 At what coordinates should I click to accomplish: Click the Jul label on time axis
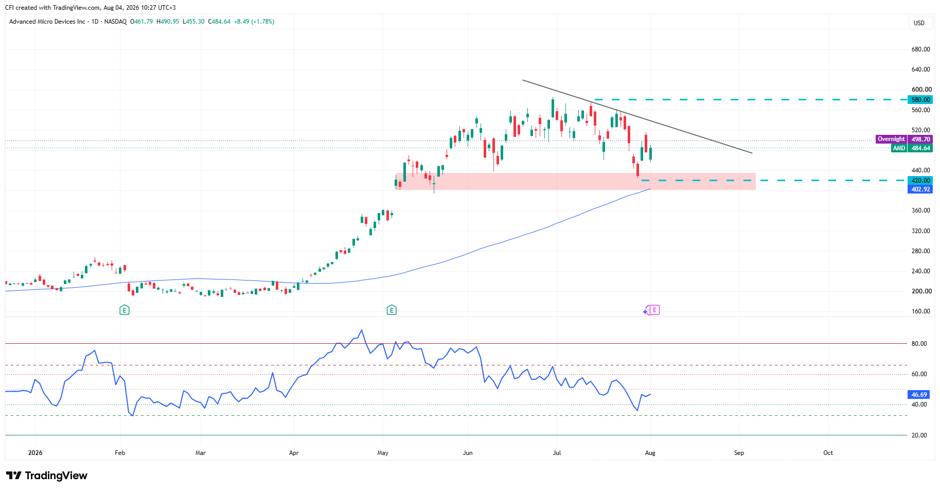pyautogui.click(x=557, y=453)
